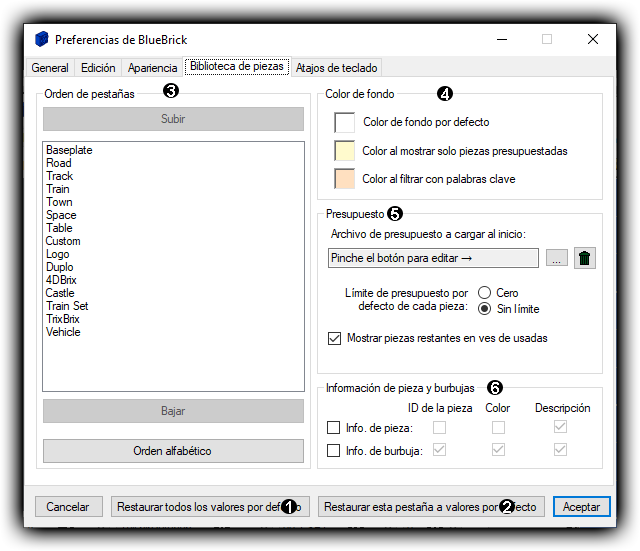The width and height of the screenshot is (640, 551).
Task: Enable the Info. de pieza checkbox
Action: pyautogui.click(x=333, y=428)
